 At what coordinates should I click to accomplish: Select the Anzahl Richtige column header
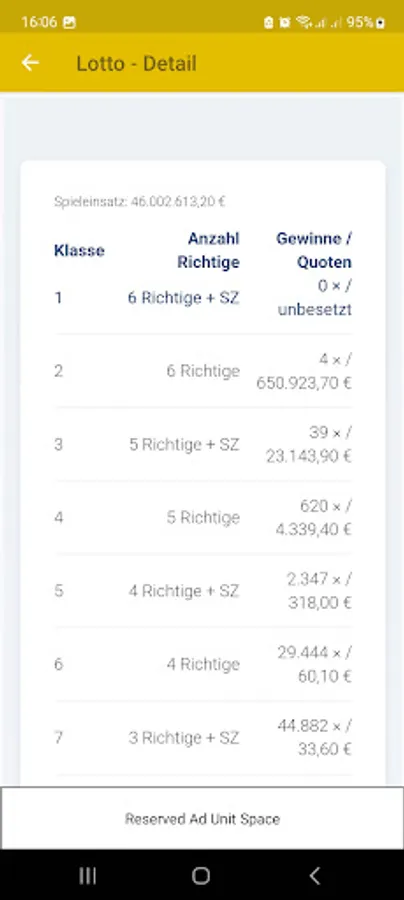(208, 250)
